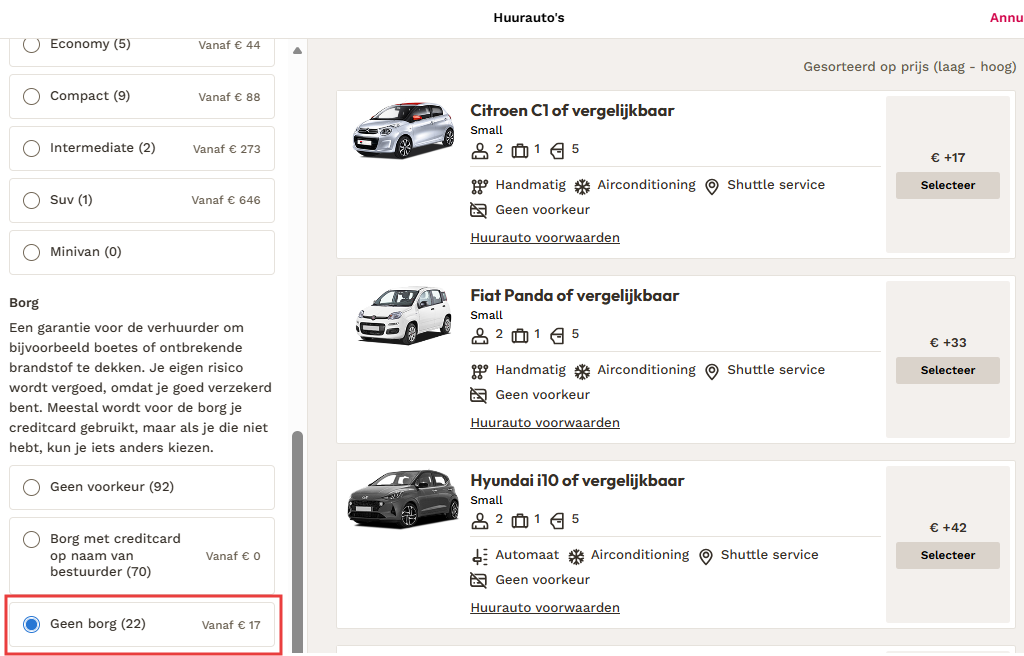Click the Citroen C1 car thumbnail
The width and height of the screenshot is (1024, 656).
coord(403,129)
